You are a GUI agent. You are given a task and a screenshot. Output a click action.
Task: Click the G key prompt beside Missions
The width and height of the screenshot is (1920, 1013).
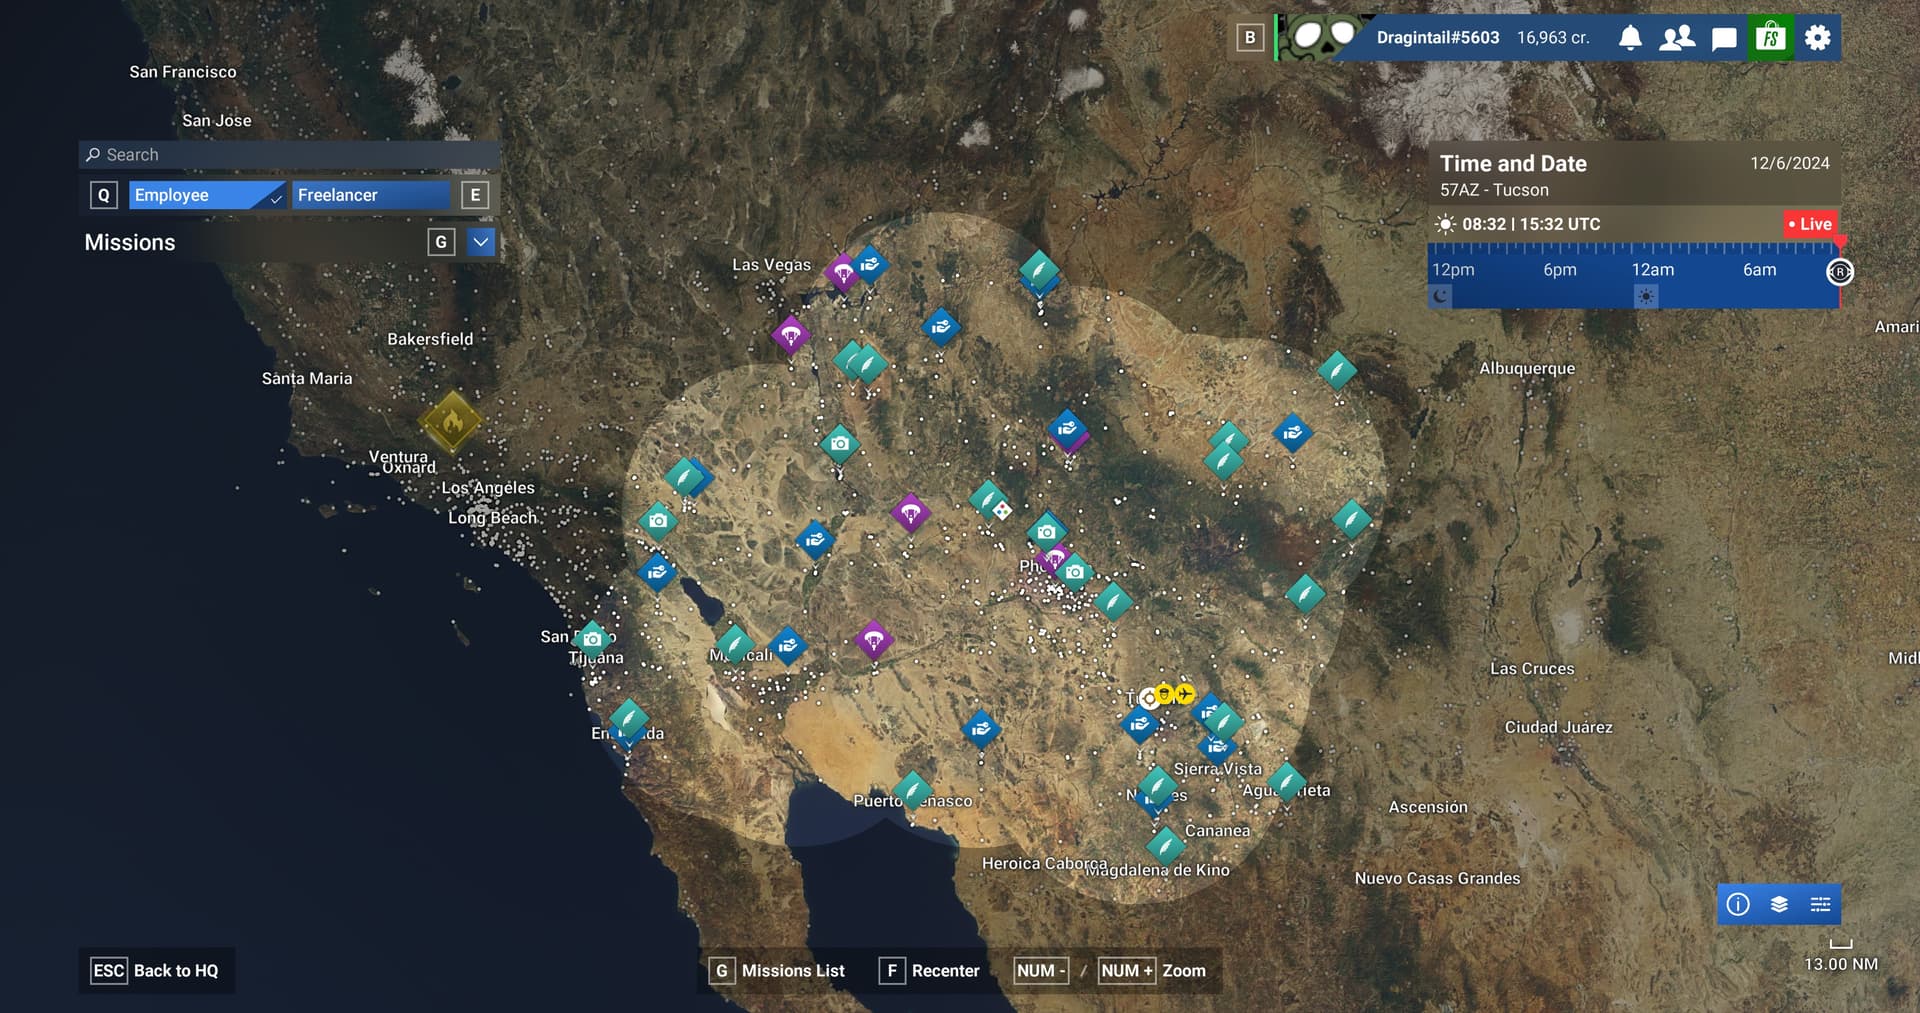point(441,242)
